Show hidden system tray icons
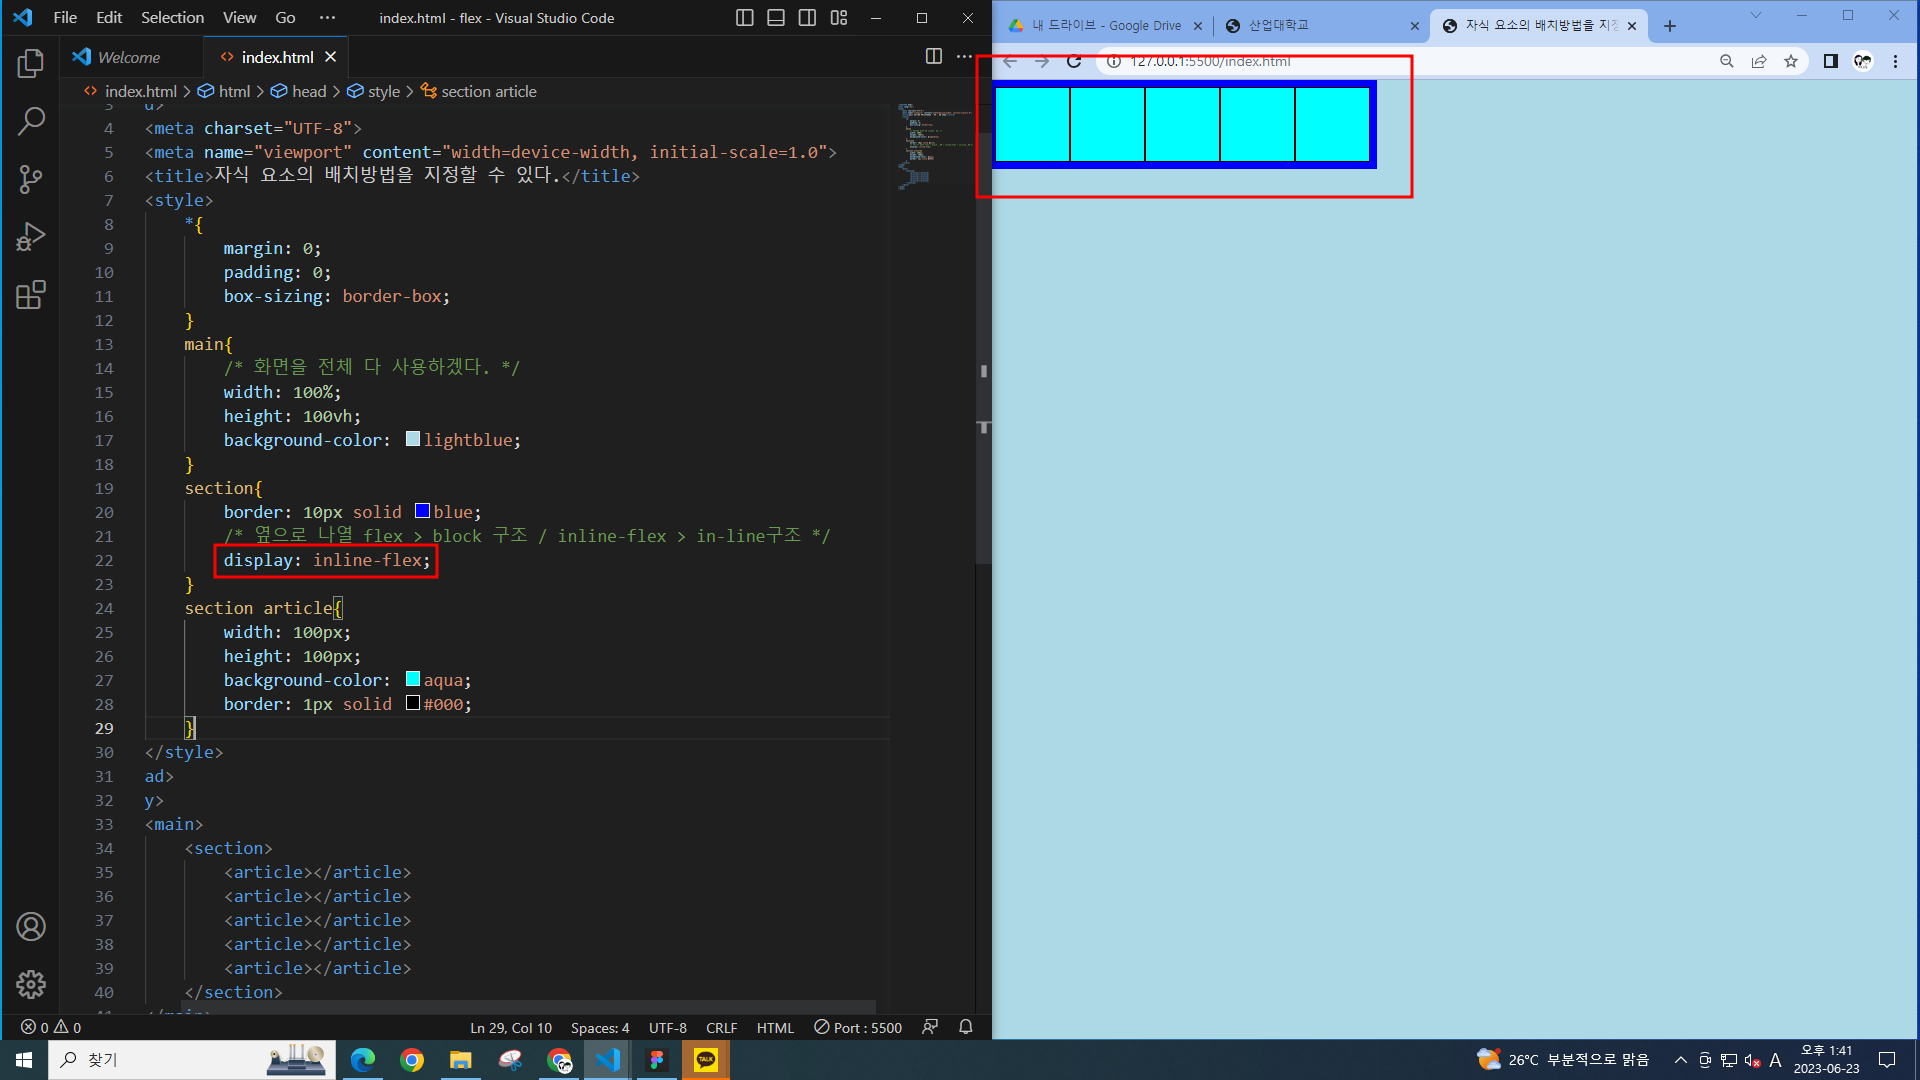The image size is (1920, 1080). pos(1680,1060)
